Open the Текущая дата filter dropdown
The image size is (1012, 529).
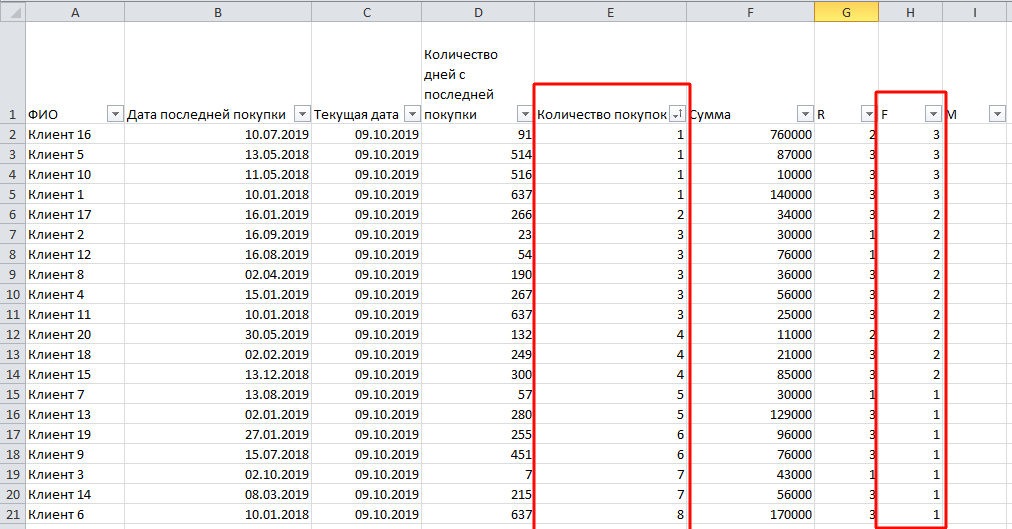point(411,114)
